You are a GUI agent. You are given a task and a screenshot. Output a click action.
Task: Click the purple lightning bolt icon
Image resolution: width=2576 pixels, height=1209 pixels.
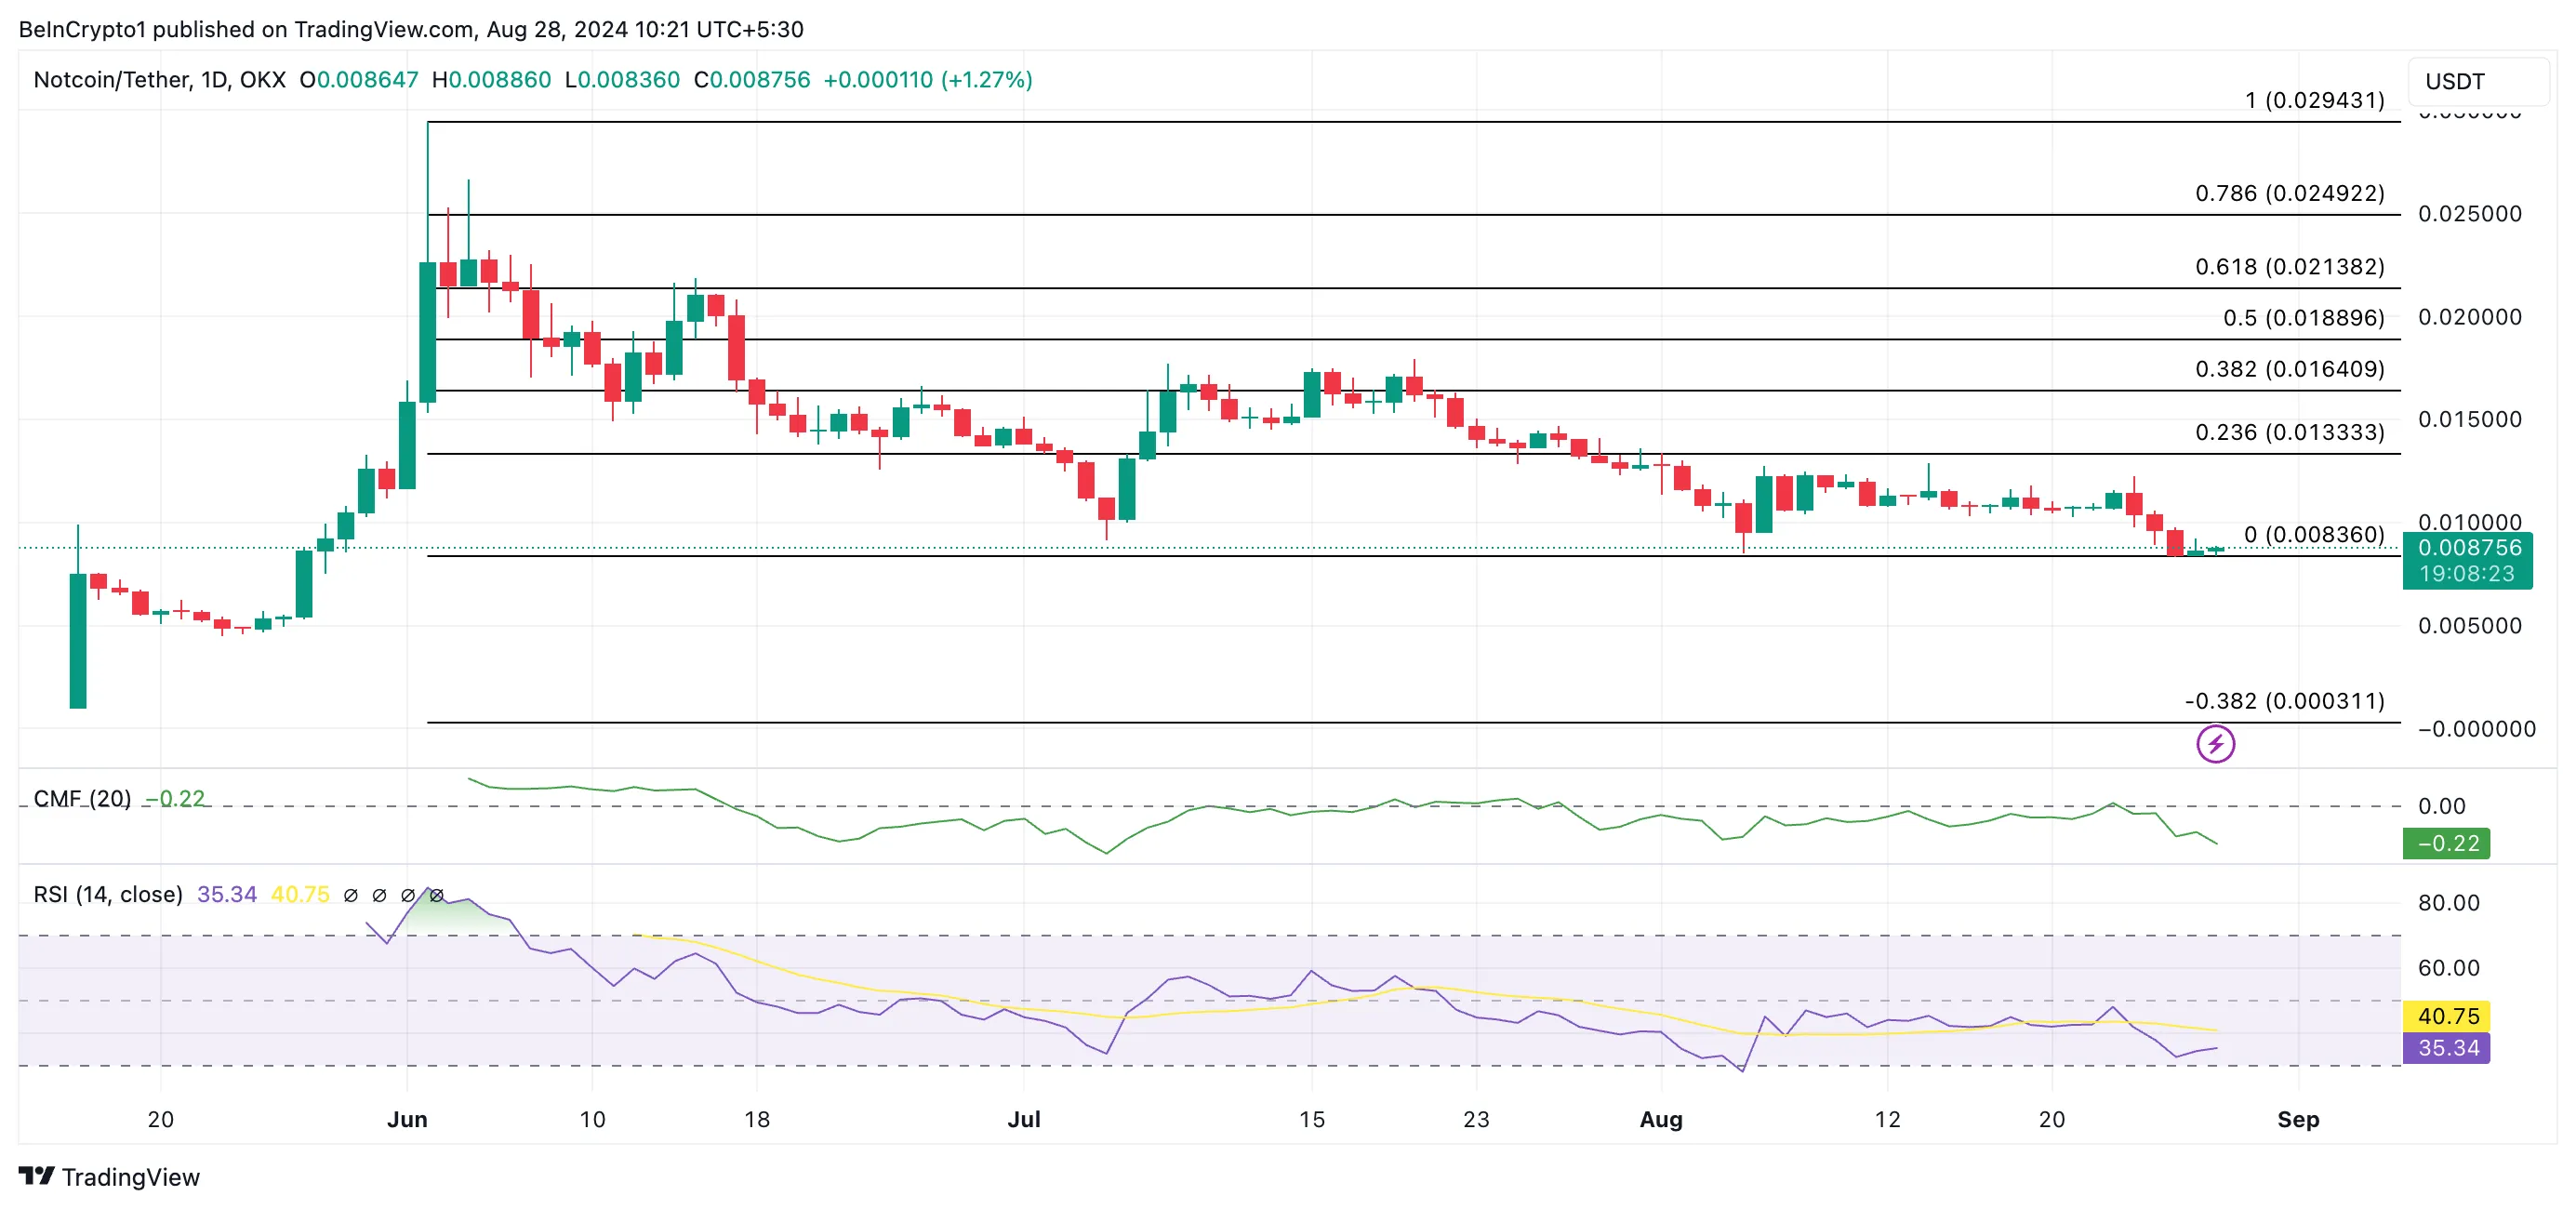2215,744
